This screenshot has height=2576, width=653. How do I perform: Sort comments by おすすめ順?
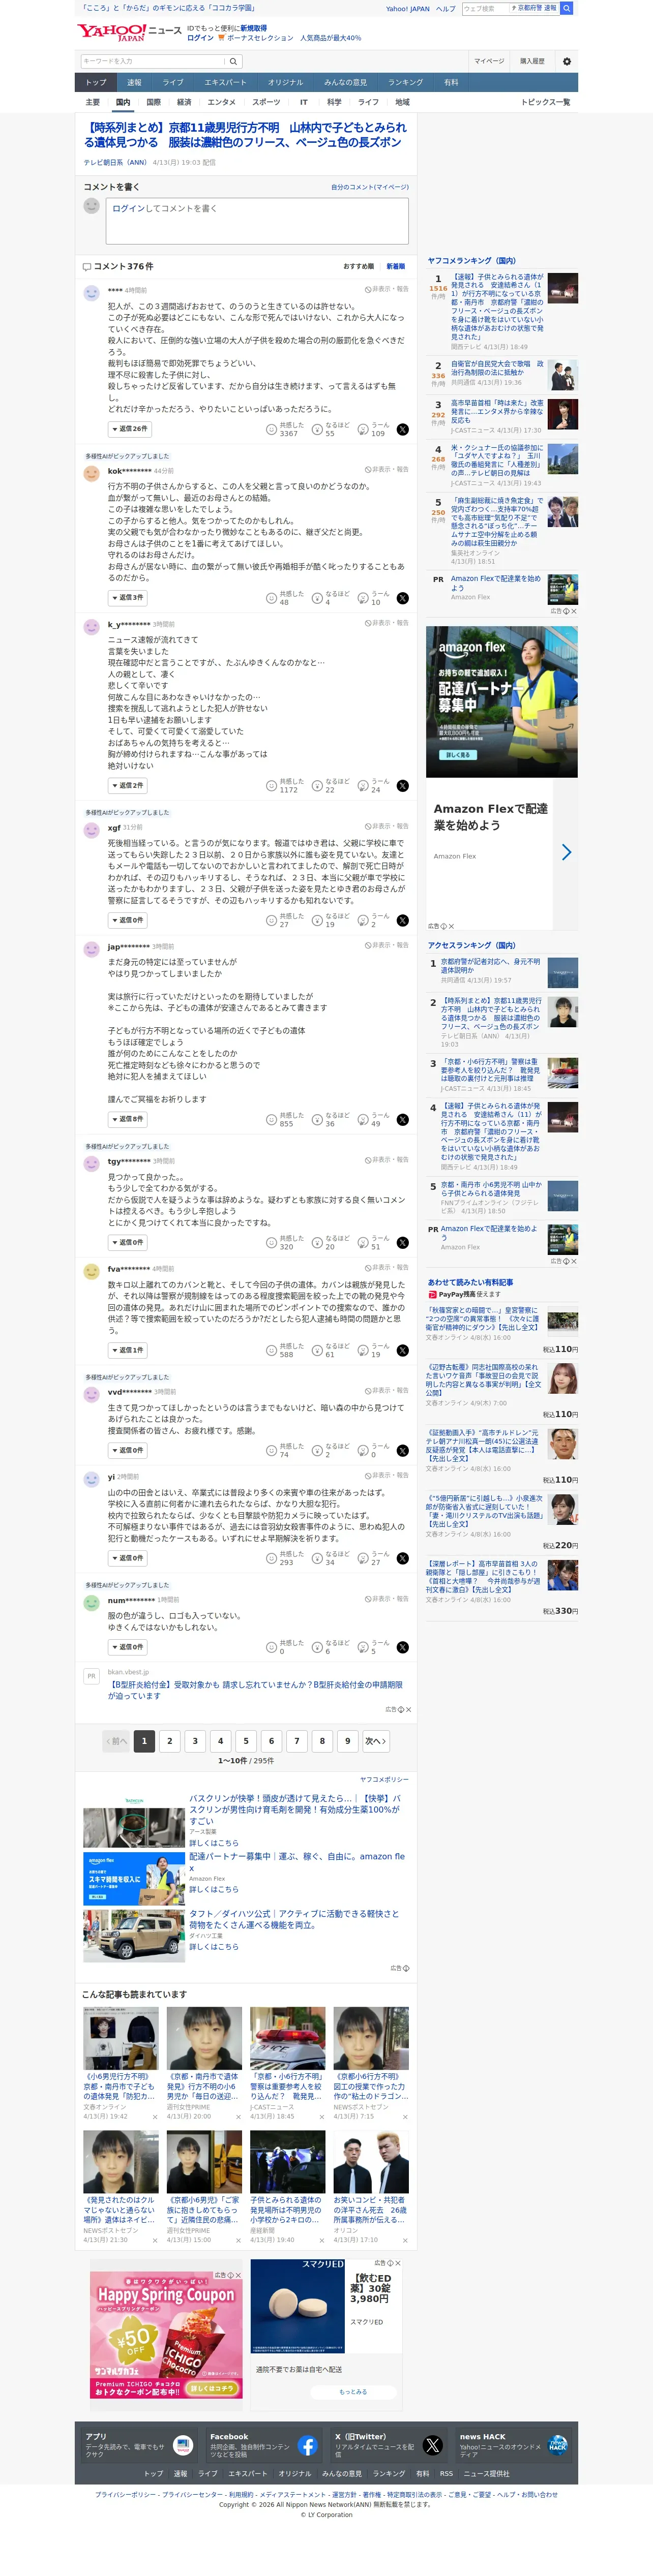[358, 266]
